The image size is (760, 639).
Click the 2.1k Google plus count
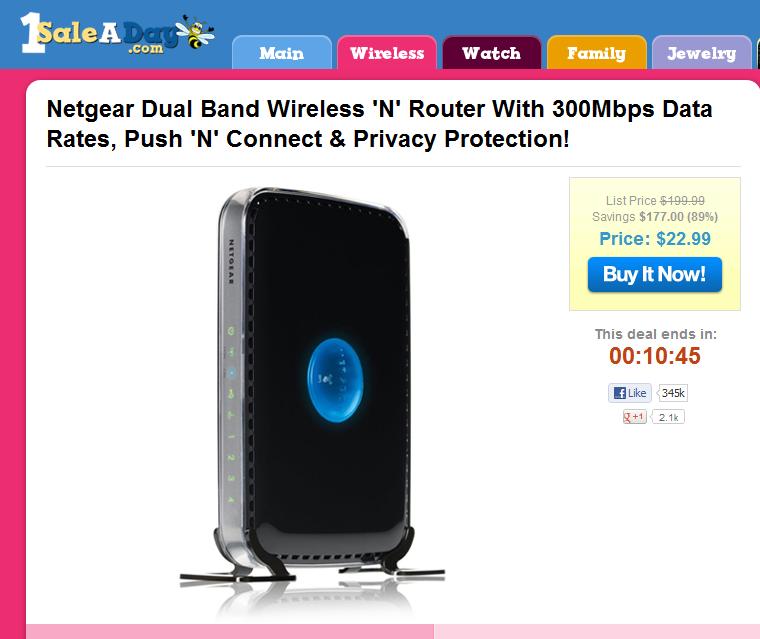pyautogui.click(x=668, y=417)
